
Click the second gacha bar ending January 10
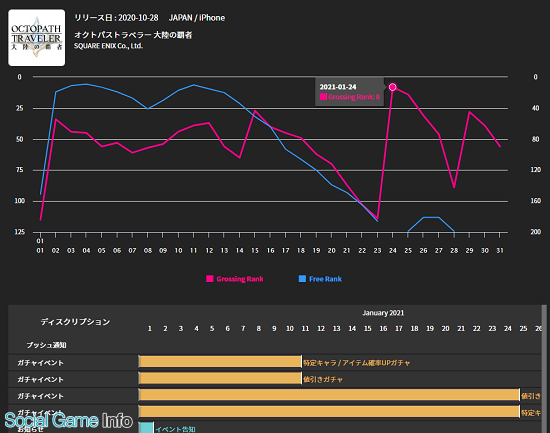click(x=220, y=378)
